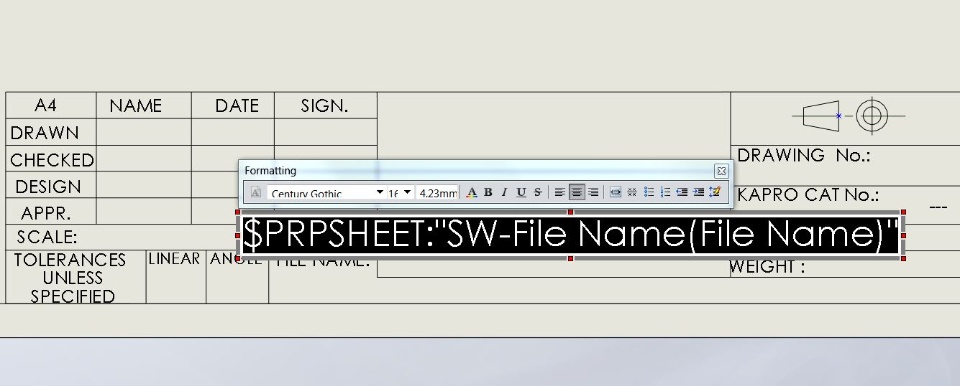The width and height of the screenshot is (960, 386).
Task: Click the Formatting toolbar title
Action: coord(271,170)
